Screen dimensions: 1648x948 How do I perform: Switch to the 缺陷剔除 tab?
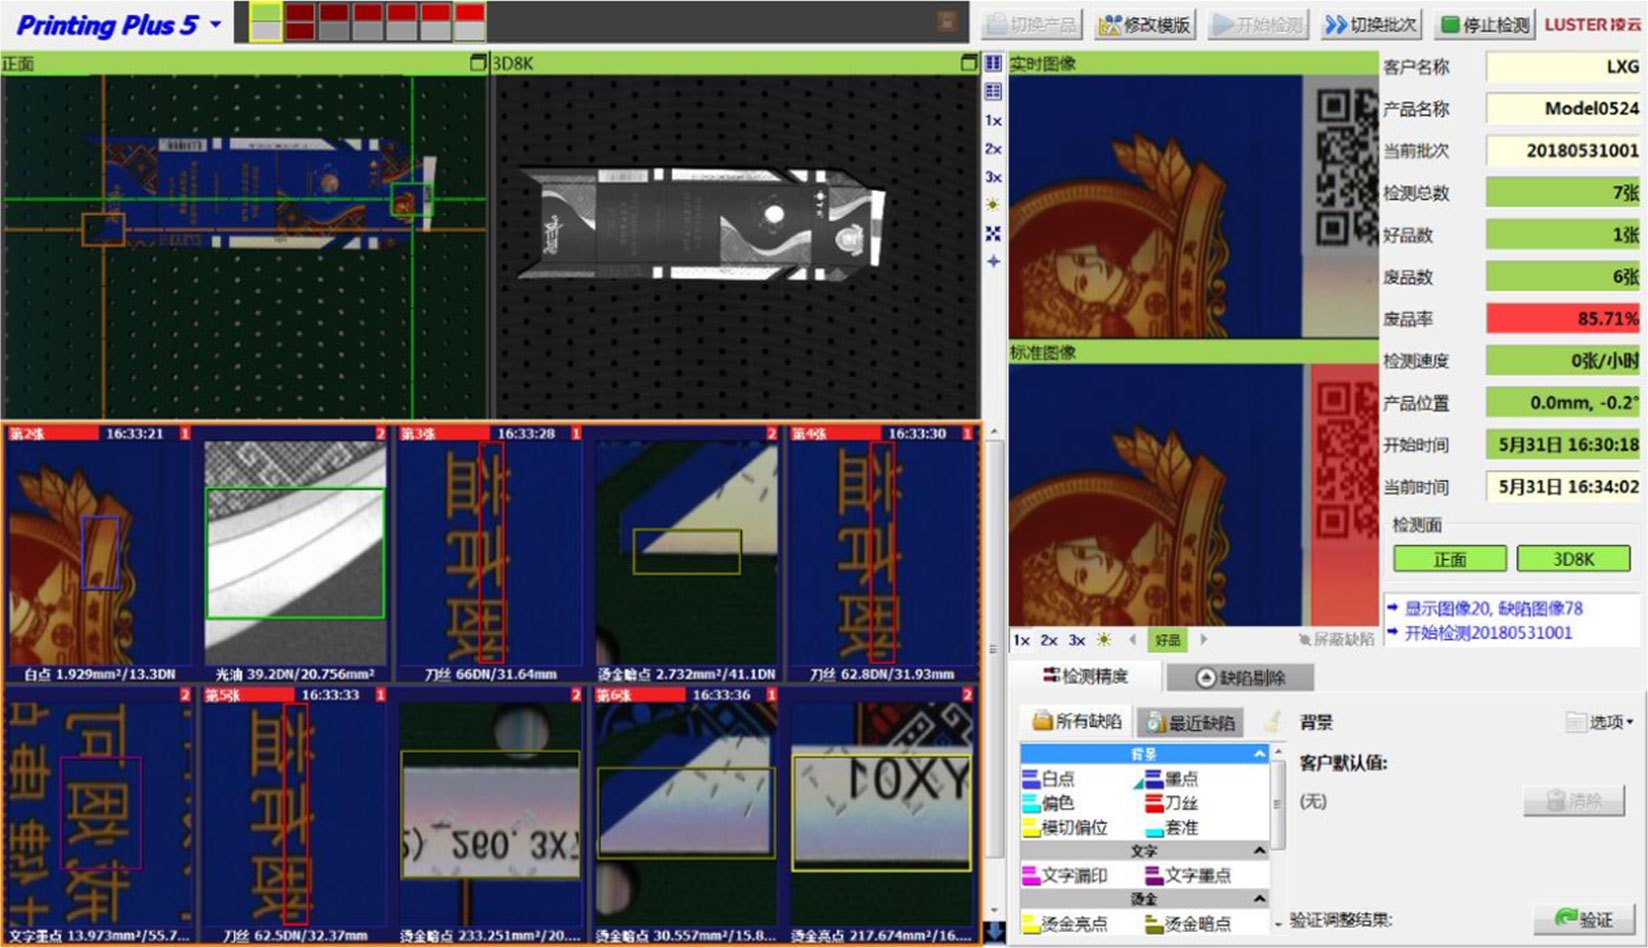coord(1240,678)
